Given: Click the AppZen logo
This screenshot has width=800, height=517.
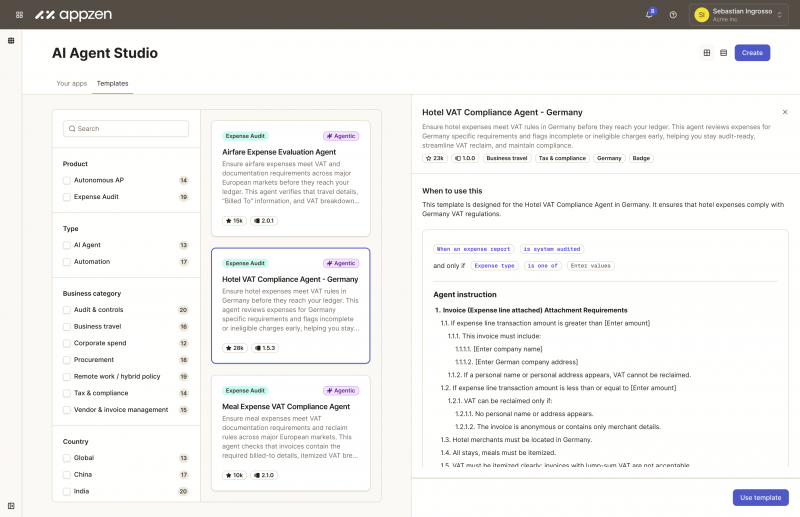Looking at the screenshot, I should pyautogui.click(x=71, y=15).
